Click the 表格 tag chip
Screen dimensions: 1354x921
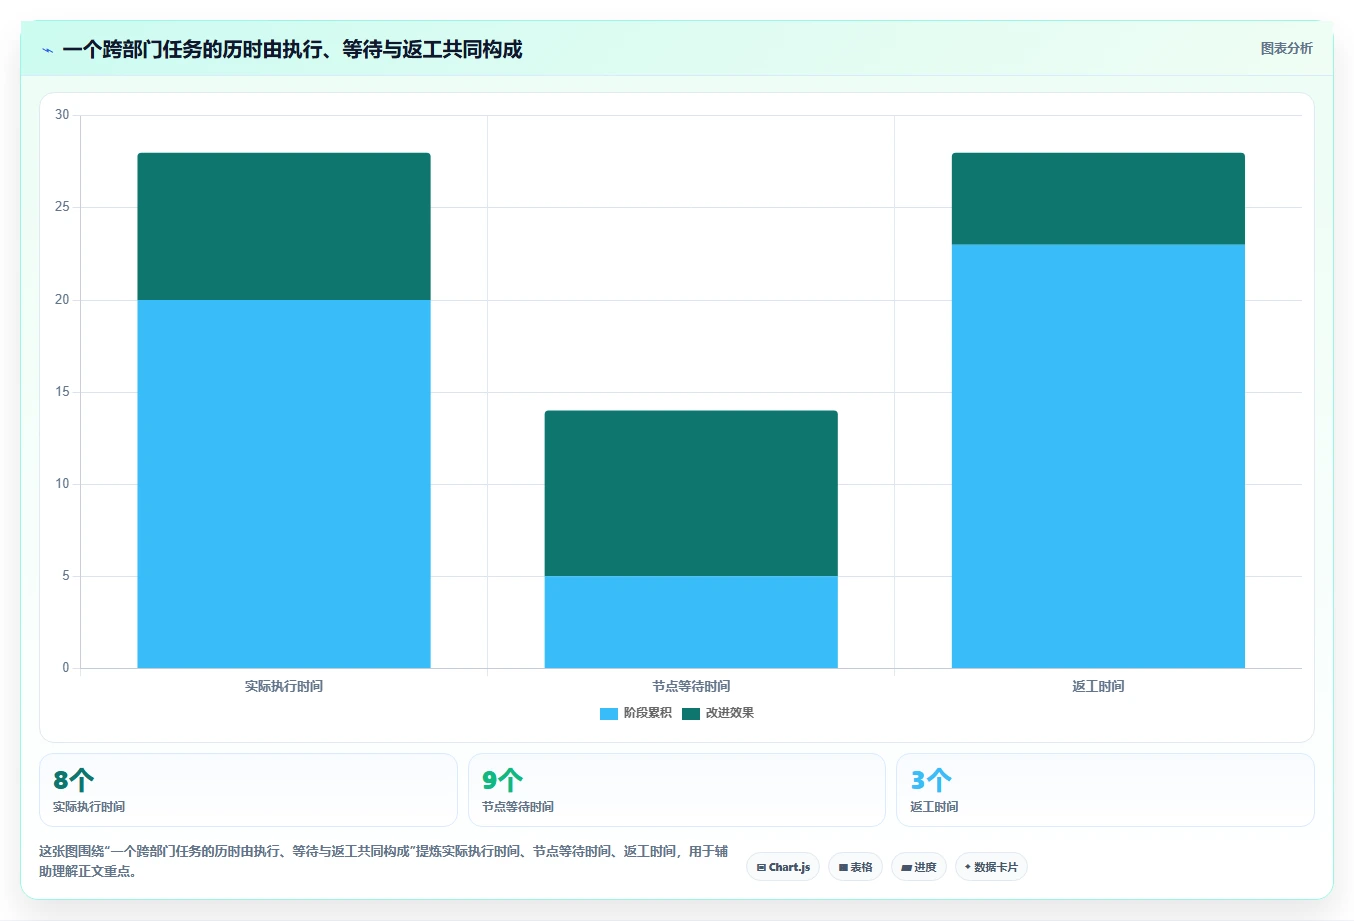(x=855, y=867)
